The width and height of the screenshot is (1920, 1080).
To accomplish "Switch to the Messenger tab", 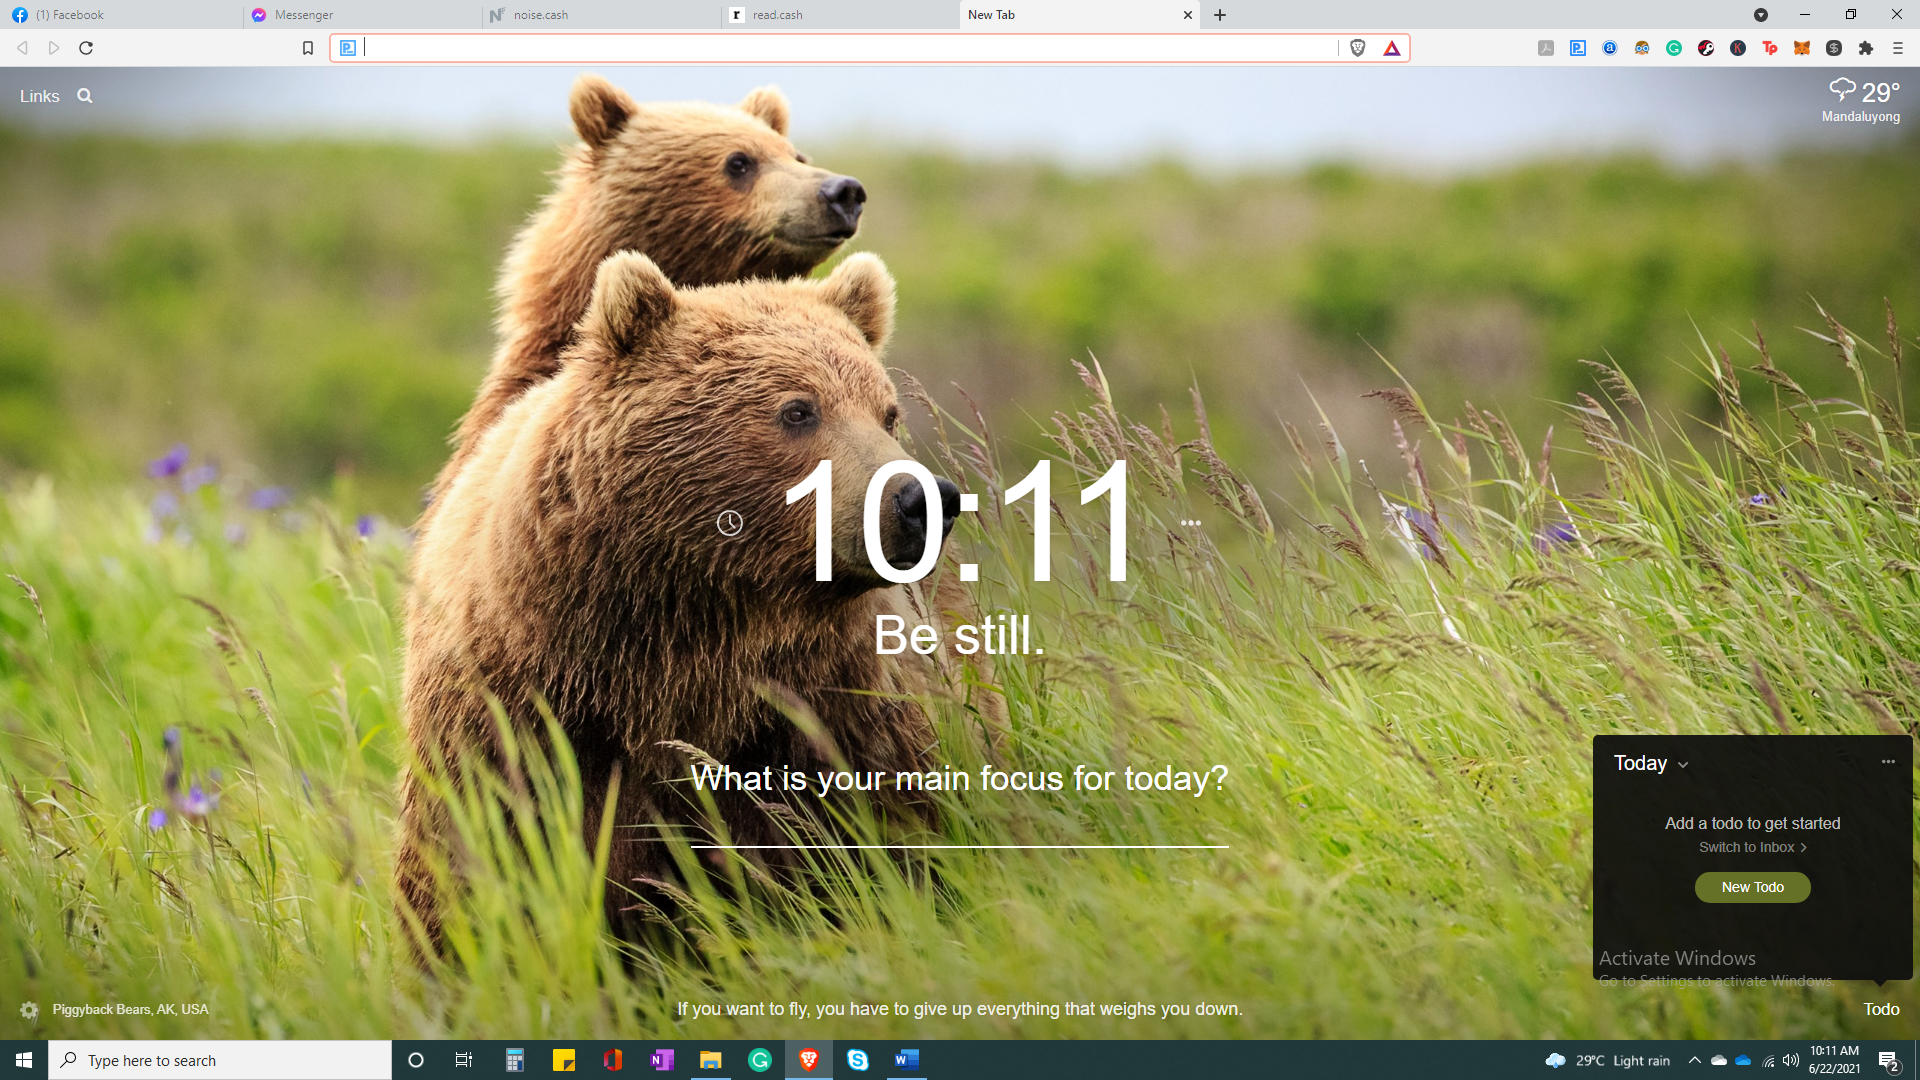I will pyautogui.click(x=360, y=15).
